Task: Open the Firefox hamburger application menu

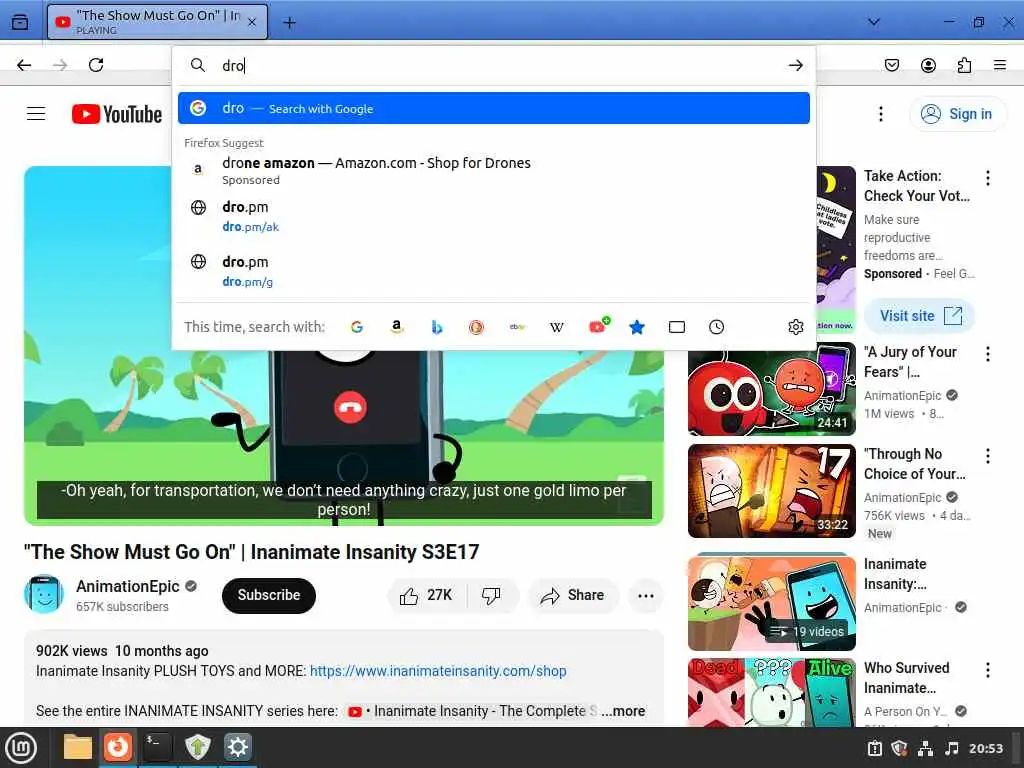Action: coord(999,65)
